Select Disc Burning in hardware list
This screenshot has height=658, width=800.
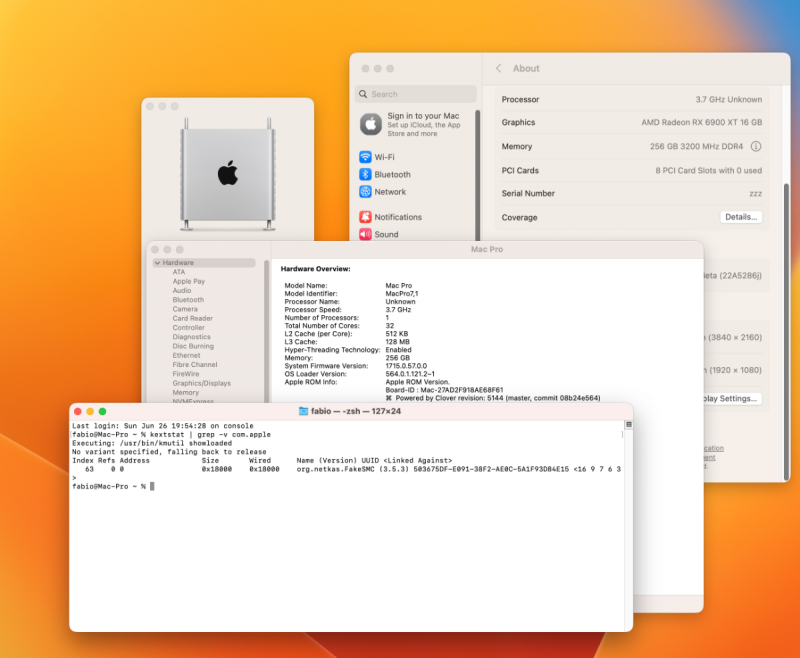(x=193, y=346)
